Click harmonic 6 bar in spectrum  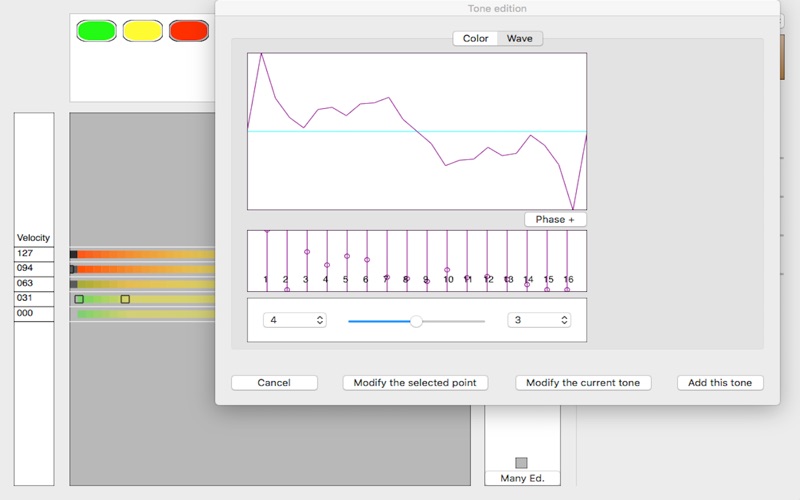coord(367,261)
